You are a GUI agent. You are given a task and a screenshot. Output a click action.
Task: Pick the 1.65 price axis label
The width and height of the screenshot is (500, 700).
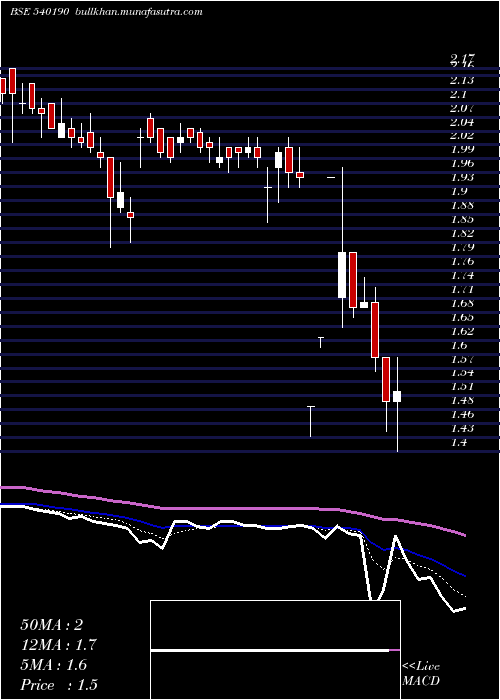tap(462, 317)
